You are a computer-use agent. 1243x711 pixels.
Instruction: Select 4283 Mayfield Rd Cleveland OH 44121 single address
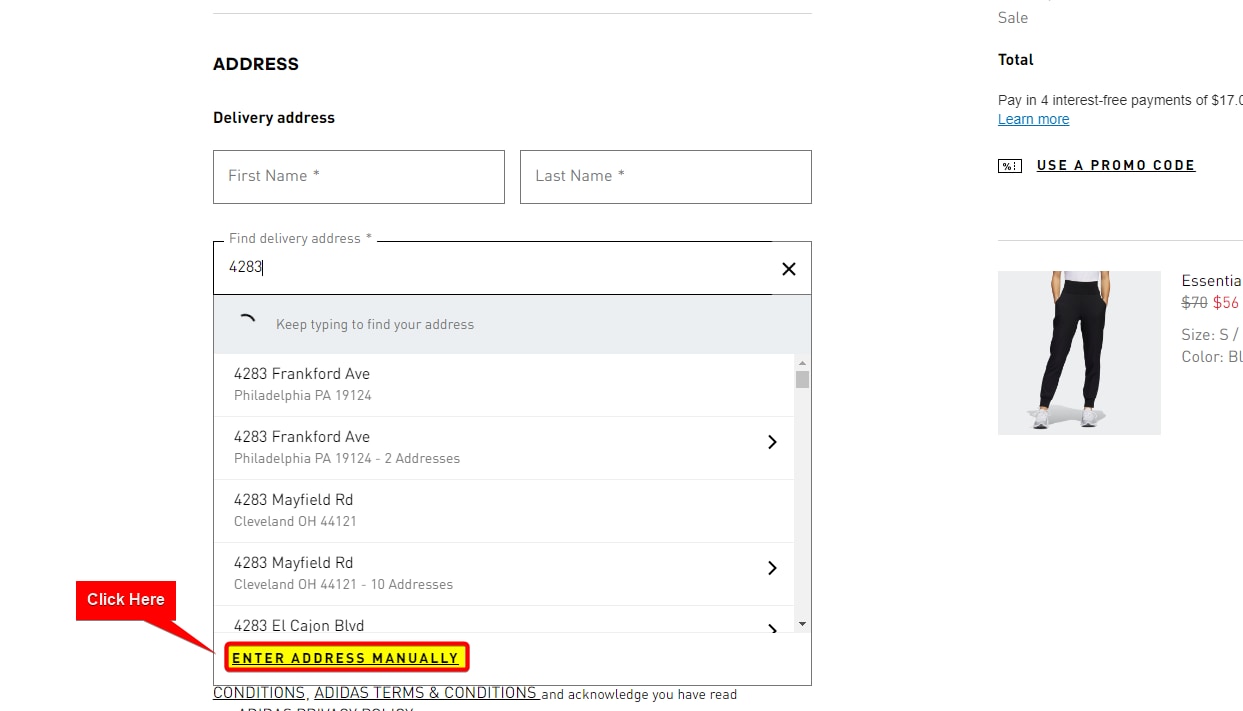pyautogui.click(x=504, y=511)
